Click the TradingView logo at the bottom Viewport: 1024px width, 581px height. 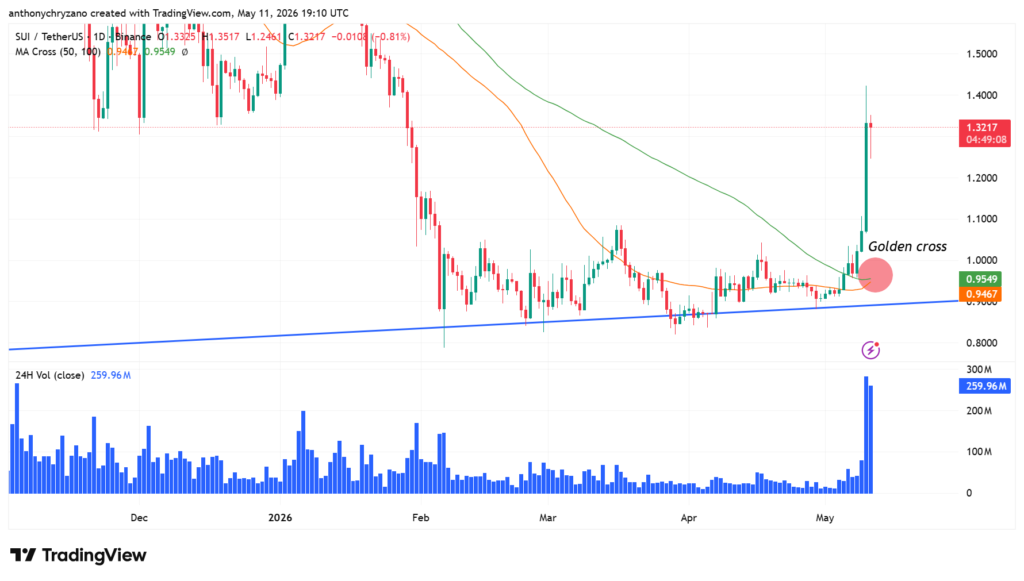point(78,556)
